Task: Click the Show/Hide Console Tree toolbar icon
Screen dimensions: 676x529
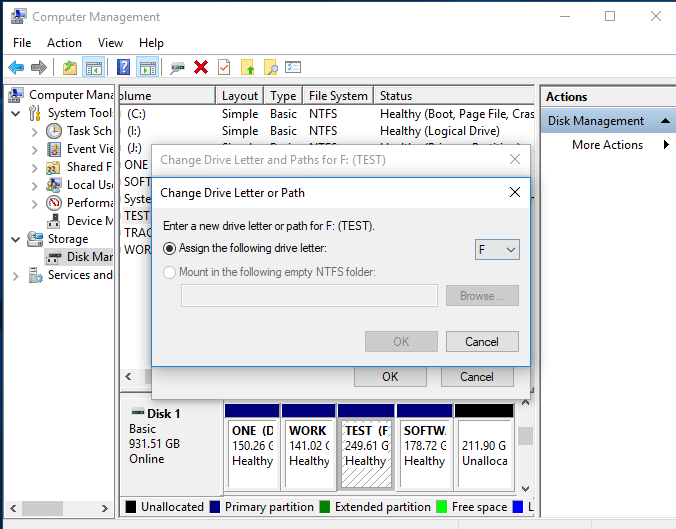Action: click(94, 67)
